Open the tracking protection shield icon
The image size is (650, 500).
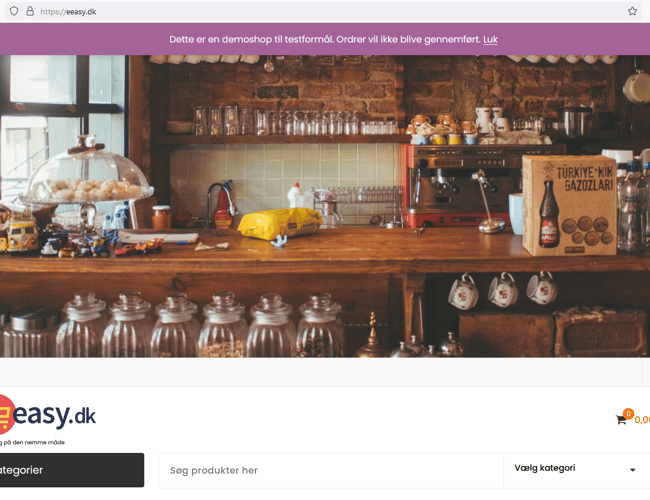tap(14, 11)
